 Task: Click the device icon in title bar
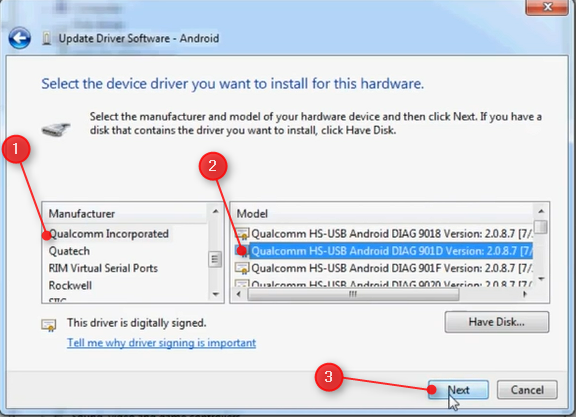(x=47, y=38)
